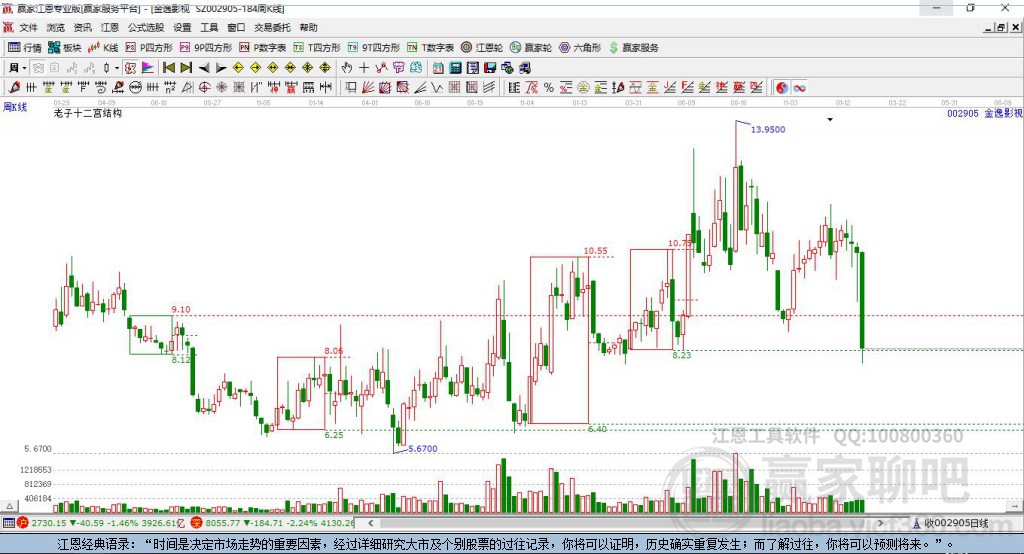Open the T四方形 tool
Image resolution: width=1024 pixels, height=554 pixels.
tap(317, 48)
